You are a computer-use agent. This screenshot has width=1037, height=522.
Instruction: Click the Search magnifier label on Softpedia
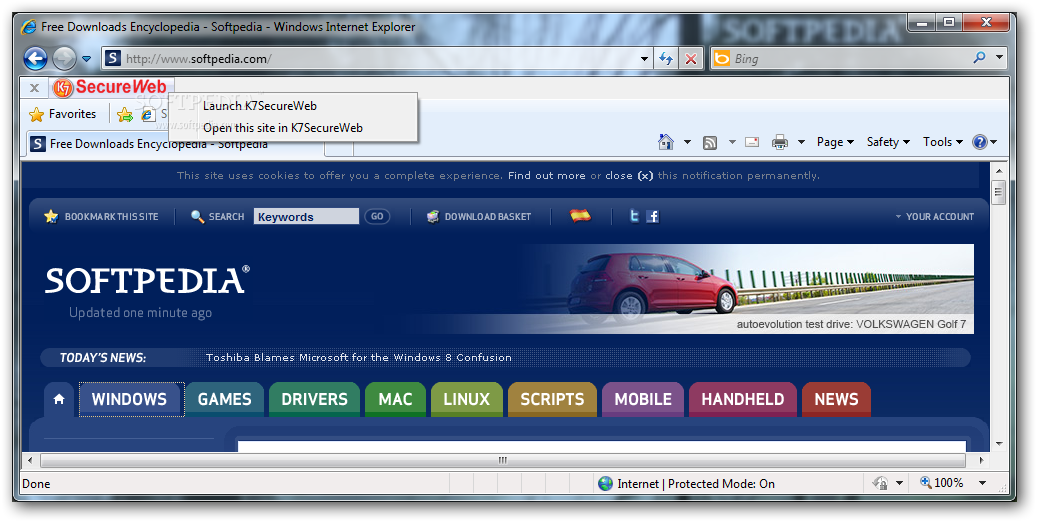pyautogui.click(x=218, y=216)
